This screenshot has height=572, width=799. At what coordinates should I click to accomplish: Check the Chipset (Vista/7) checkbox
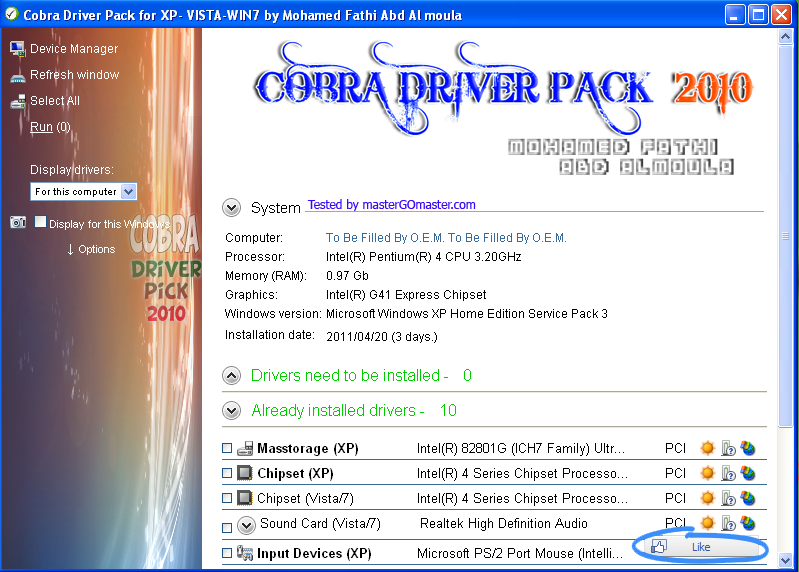[227, 498]
